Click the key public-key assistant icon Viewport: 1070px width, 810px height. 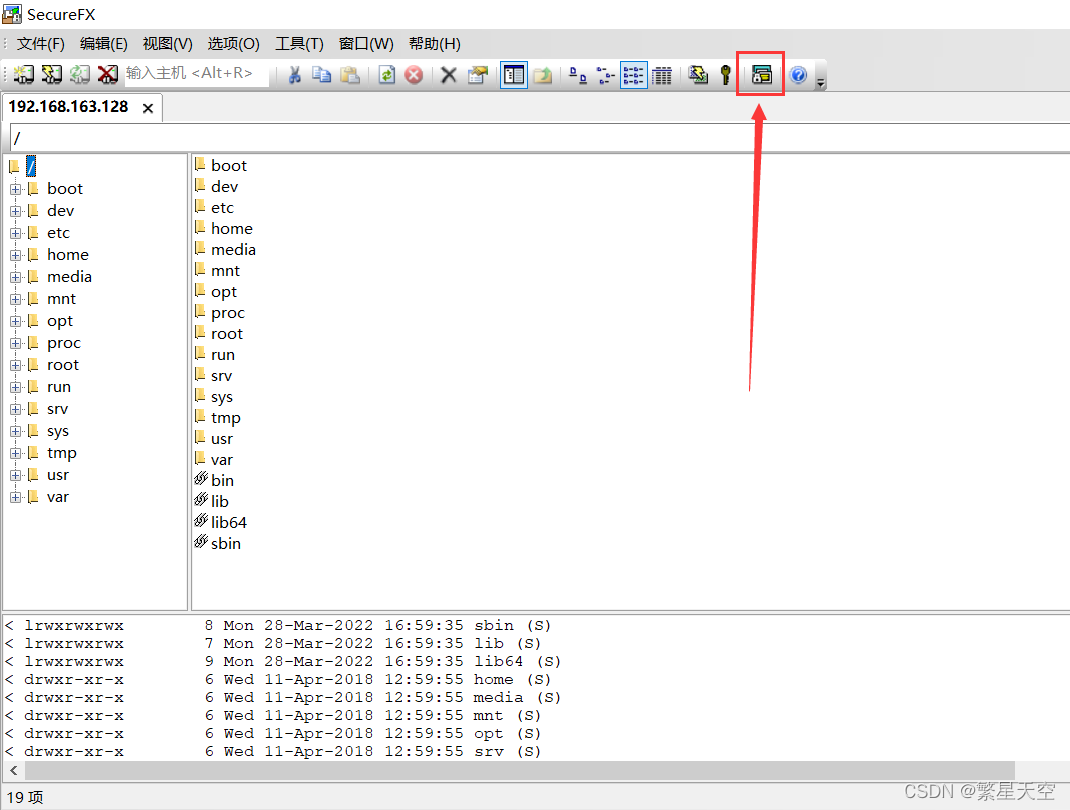(x=725, y=75)
